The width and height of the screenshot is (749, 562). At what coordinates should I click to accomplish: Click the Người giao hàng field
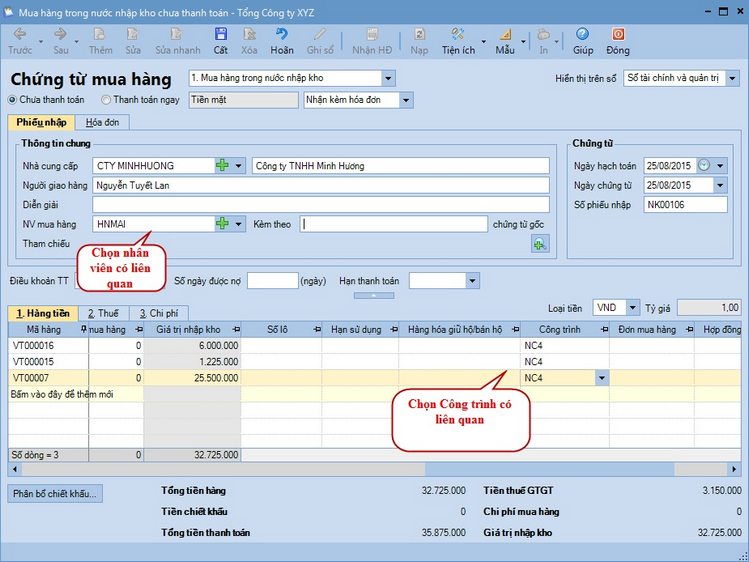pos(321,185)
